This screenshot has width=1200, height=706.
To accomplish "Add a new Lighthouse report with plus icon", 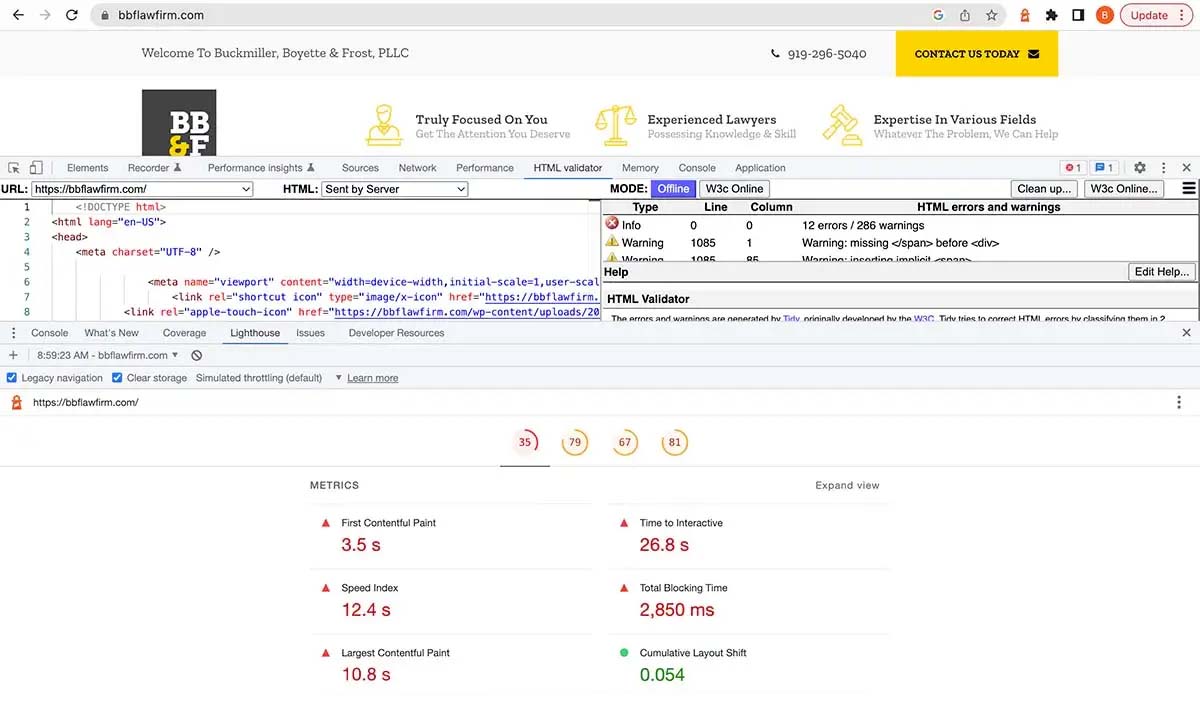I will pyautogui.click(x=13, y=355).
